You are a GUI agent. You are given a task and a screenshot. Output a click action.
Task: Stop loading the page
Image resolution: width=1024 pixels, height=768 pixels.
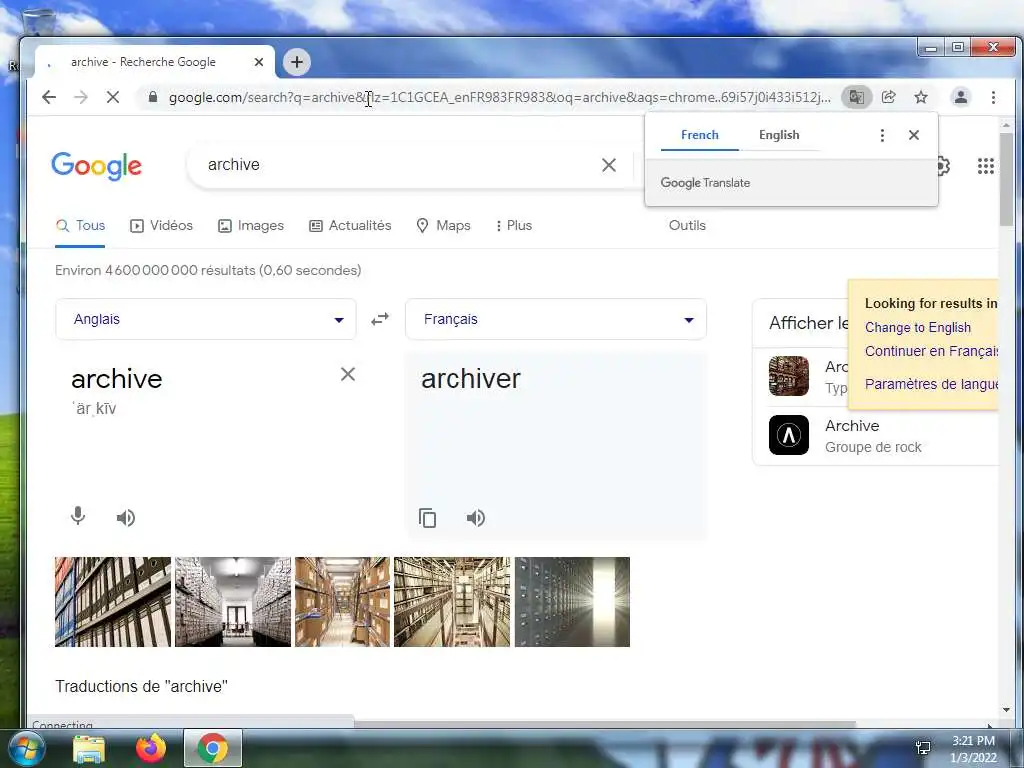click(113, 97)
